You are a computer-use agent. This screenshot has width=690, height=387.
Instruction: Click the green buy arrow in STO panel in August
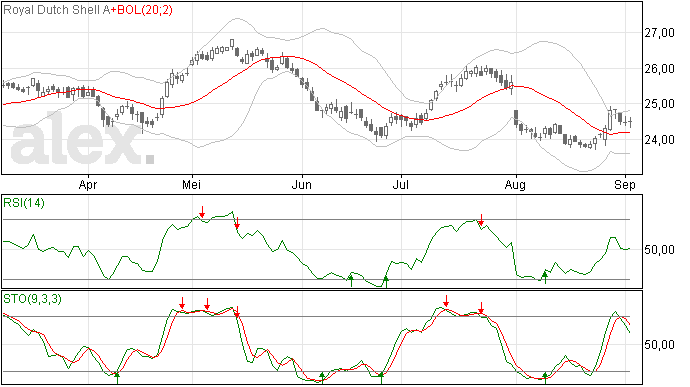pos(545,378)
